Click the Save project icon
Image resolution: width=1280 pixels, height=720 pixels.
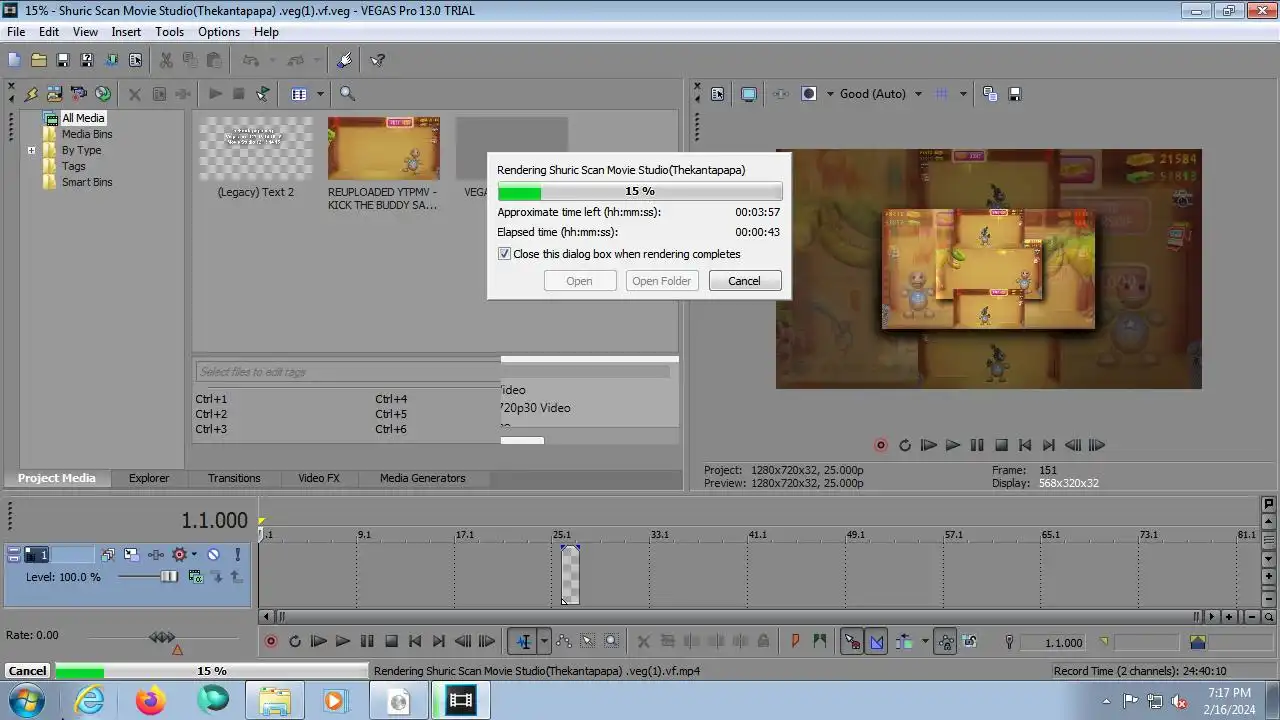pos(62,60)
